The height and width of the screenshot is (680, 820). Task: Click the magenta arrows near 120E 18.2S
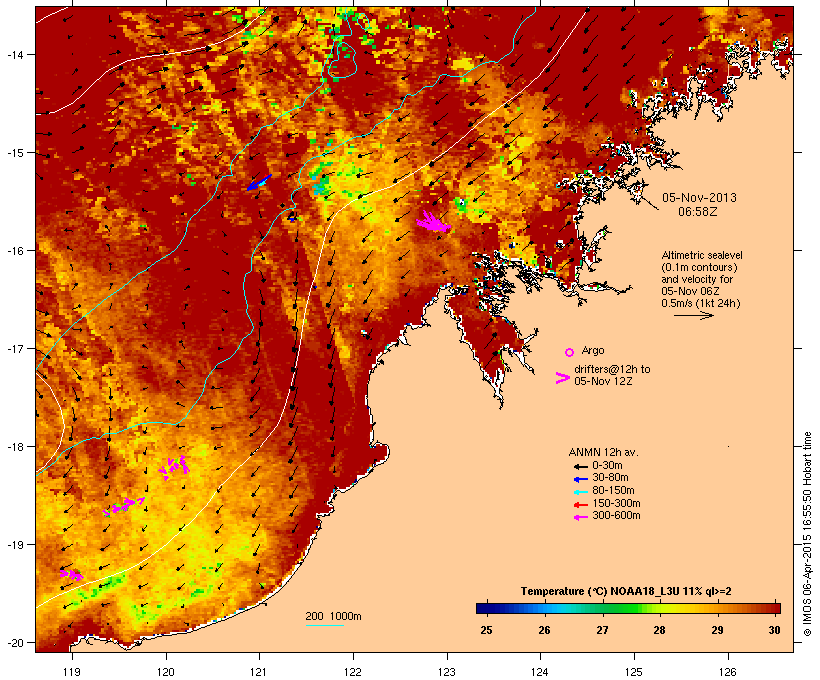coord(174,467)
